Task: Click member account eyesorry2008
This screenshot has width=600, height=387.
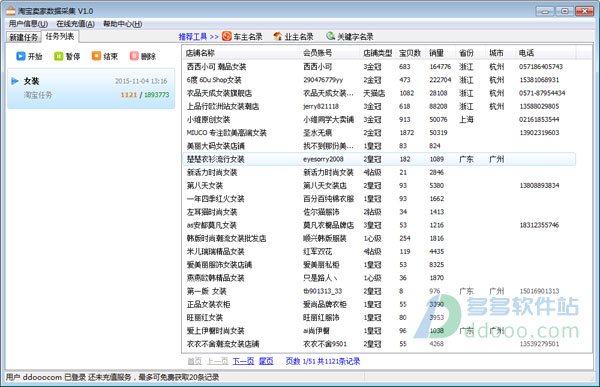Action: pyautogui.click(x=323, y=159)
